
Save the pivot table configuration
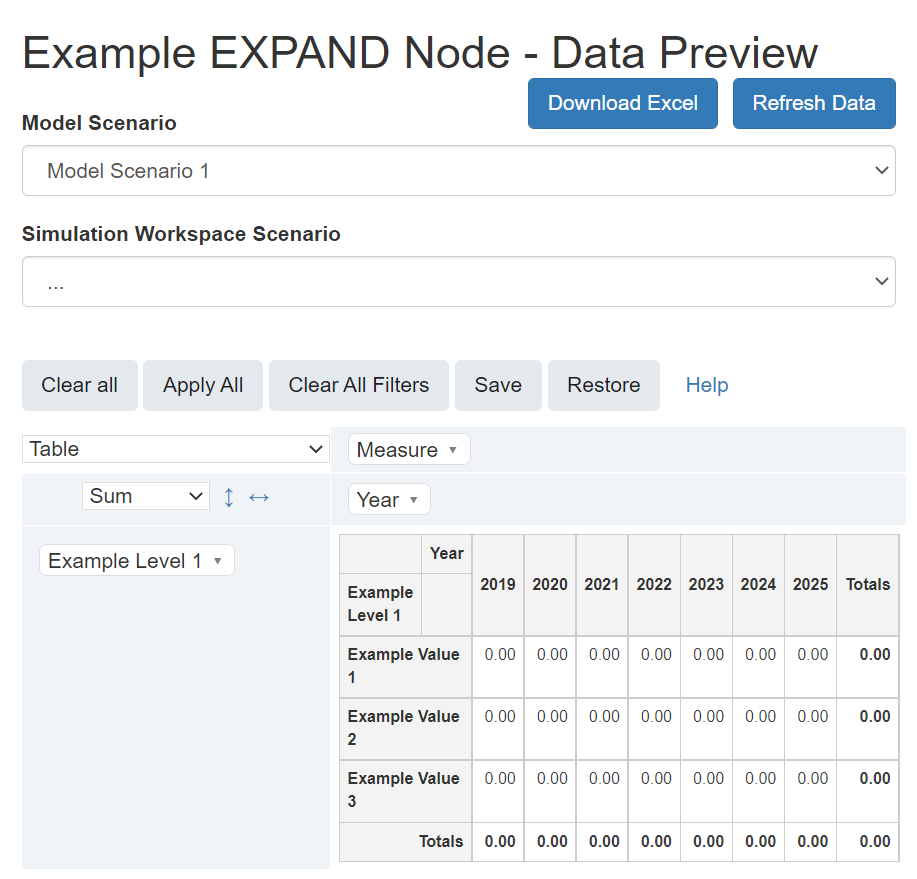498,386
